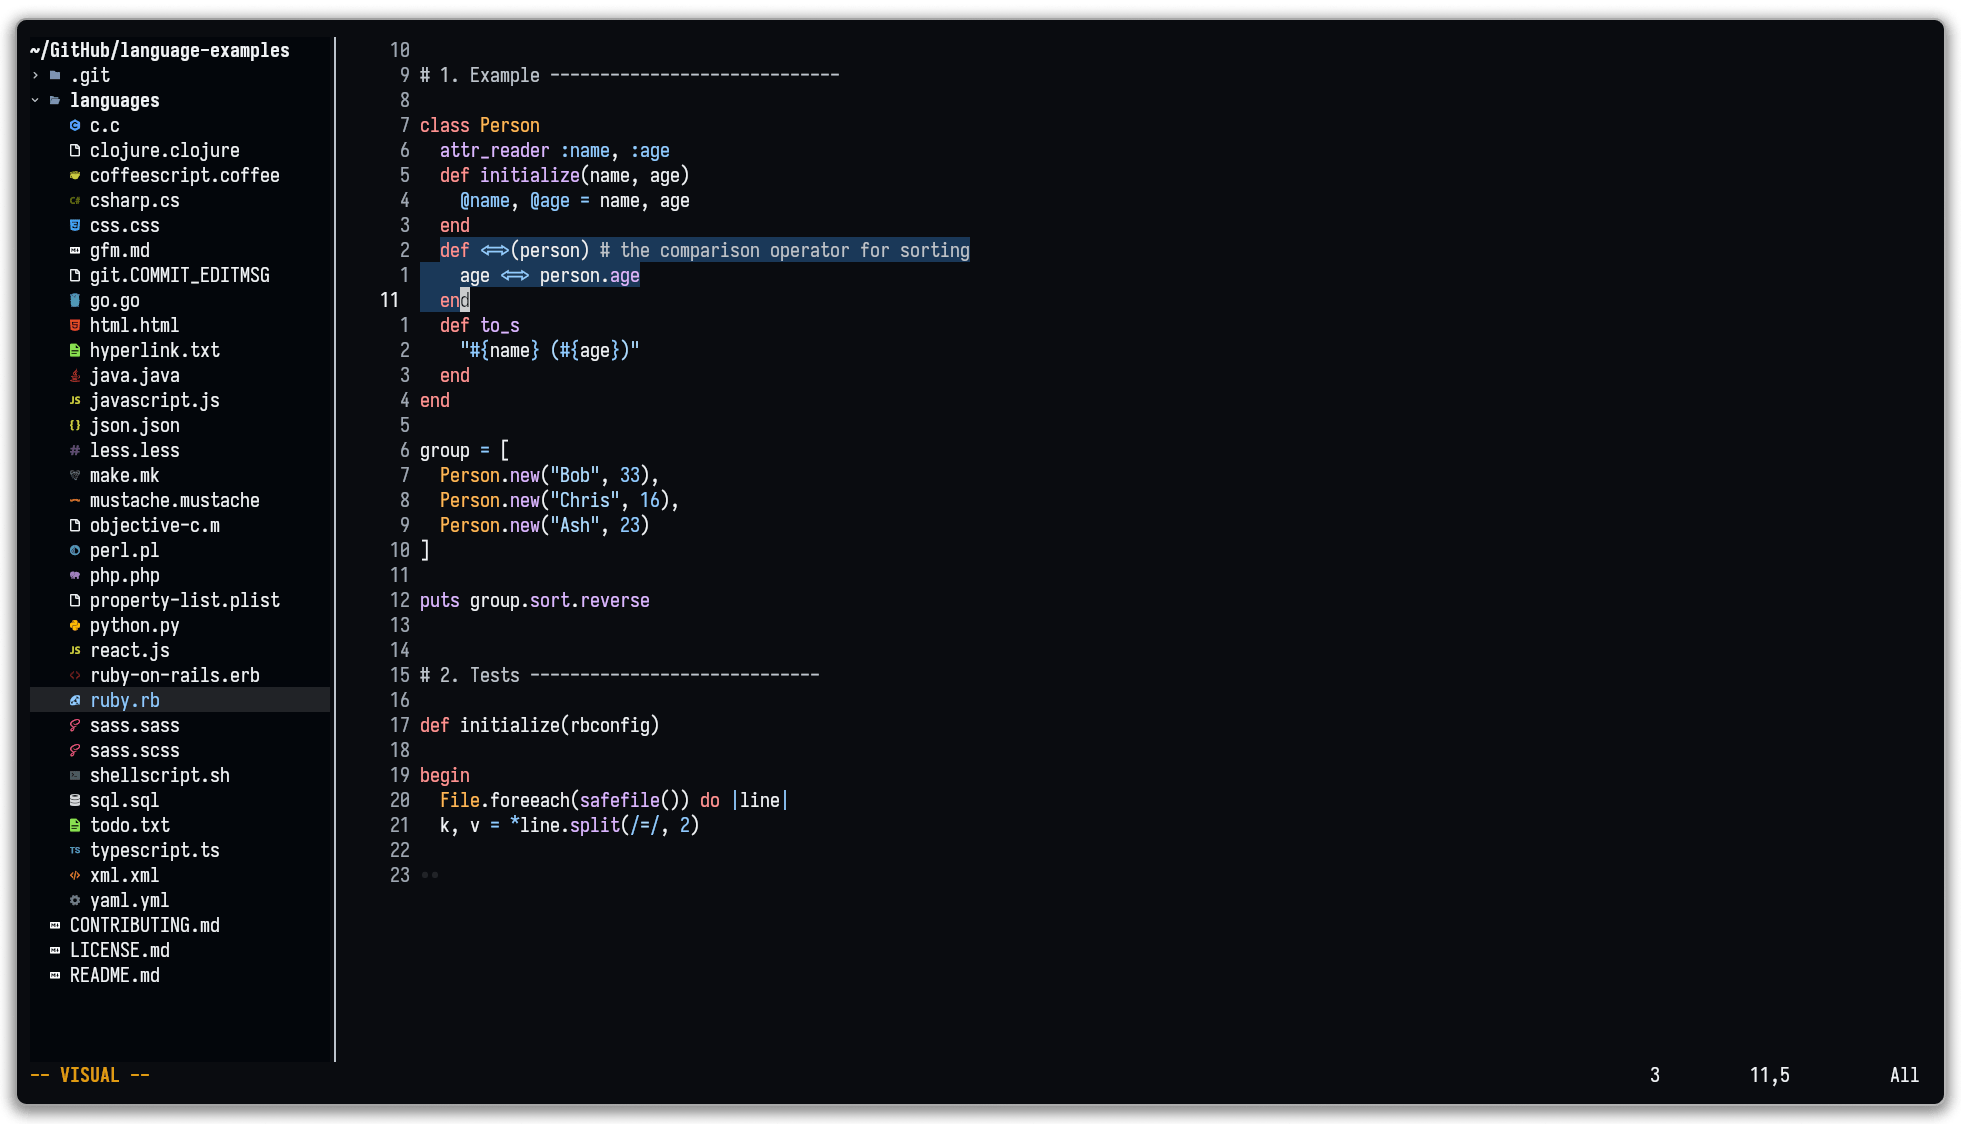Place cursor on puts group.sort.reverse line
Viewport: 1961px width, 1124px height.
pos(534,601)
